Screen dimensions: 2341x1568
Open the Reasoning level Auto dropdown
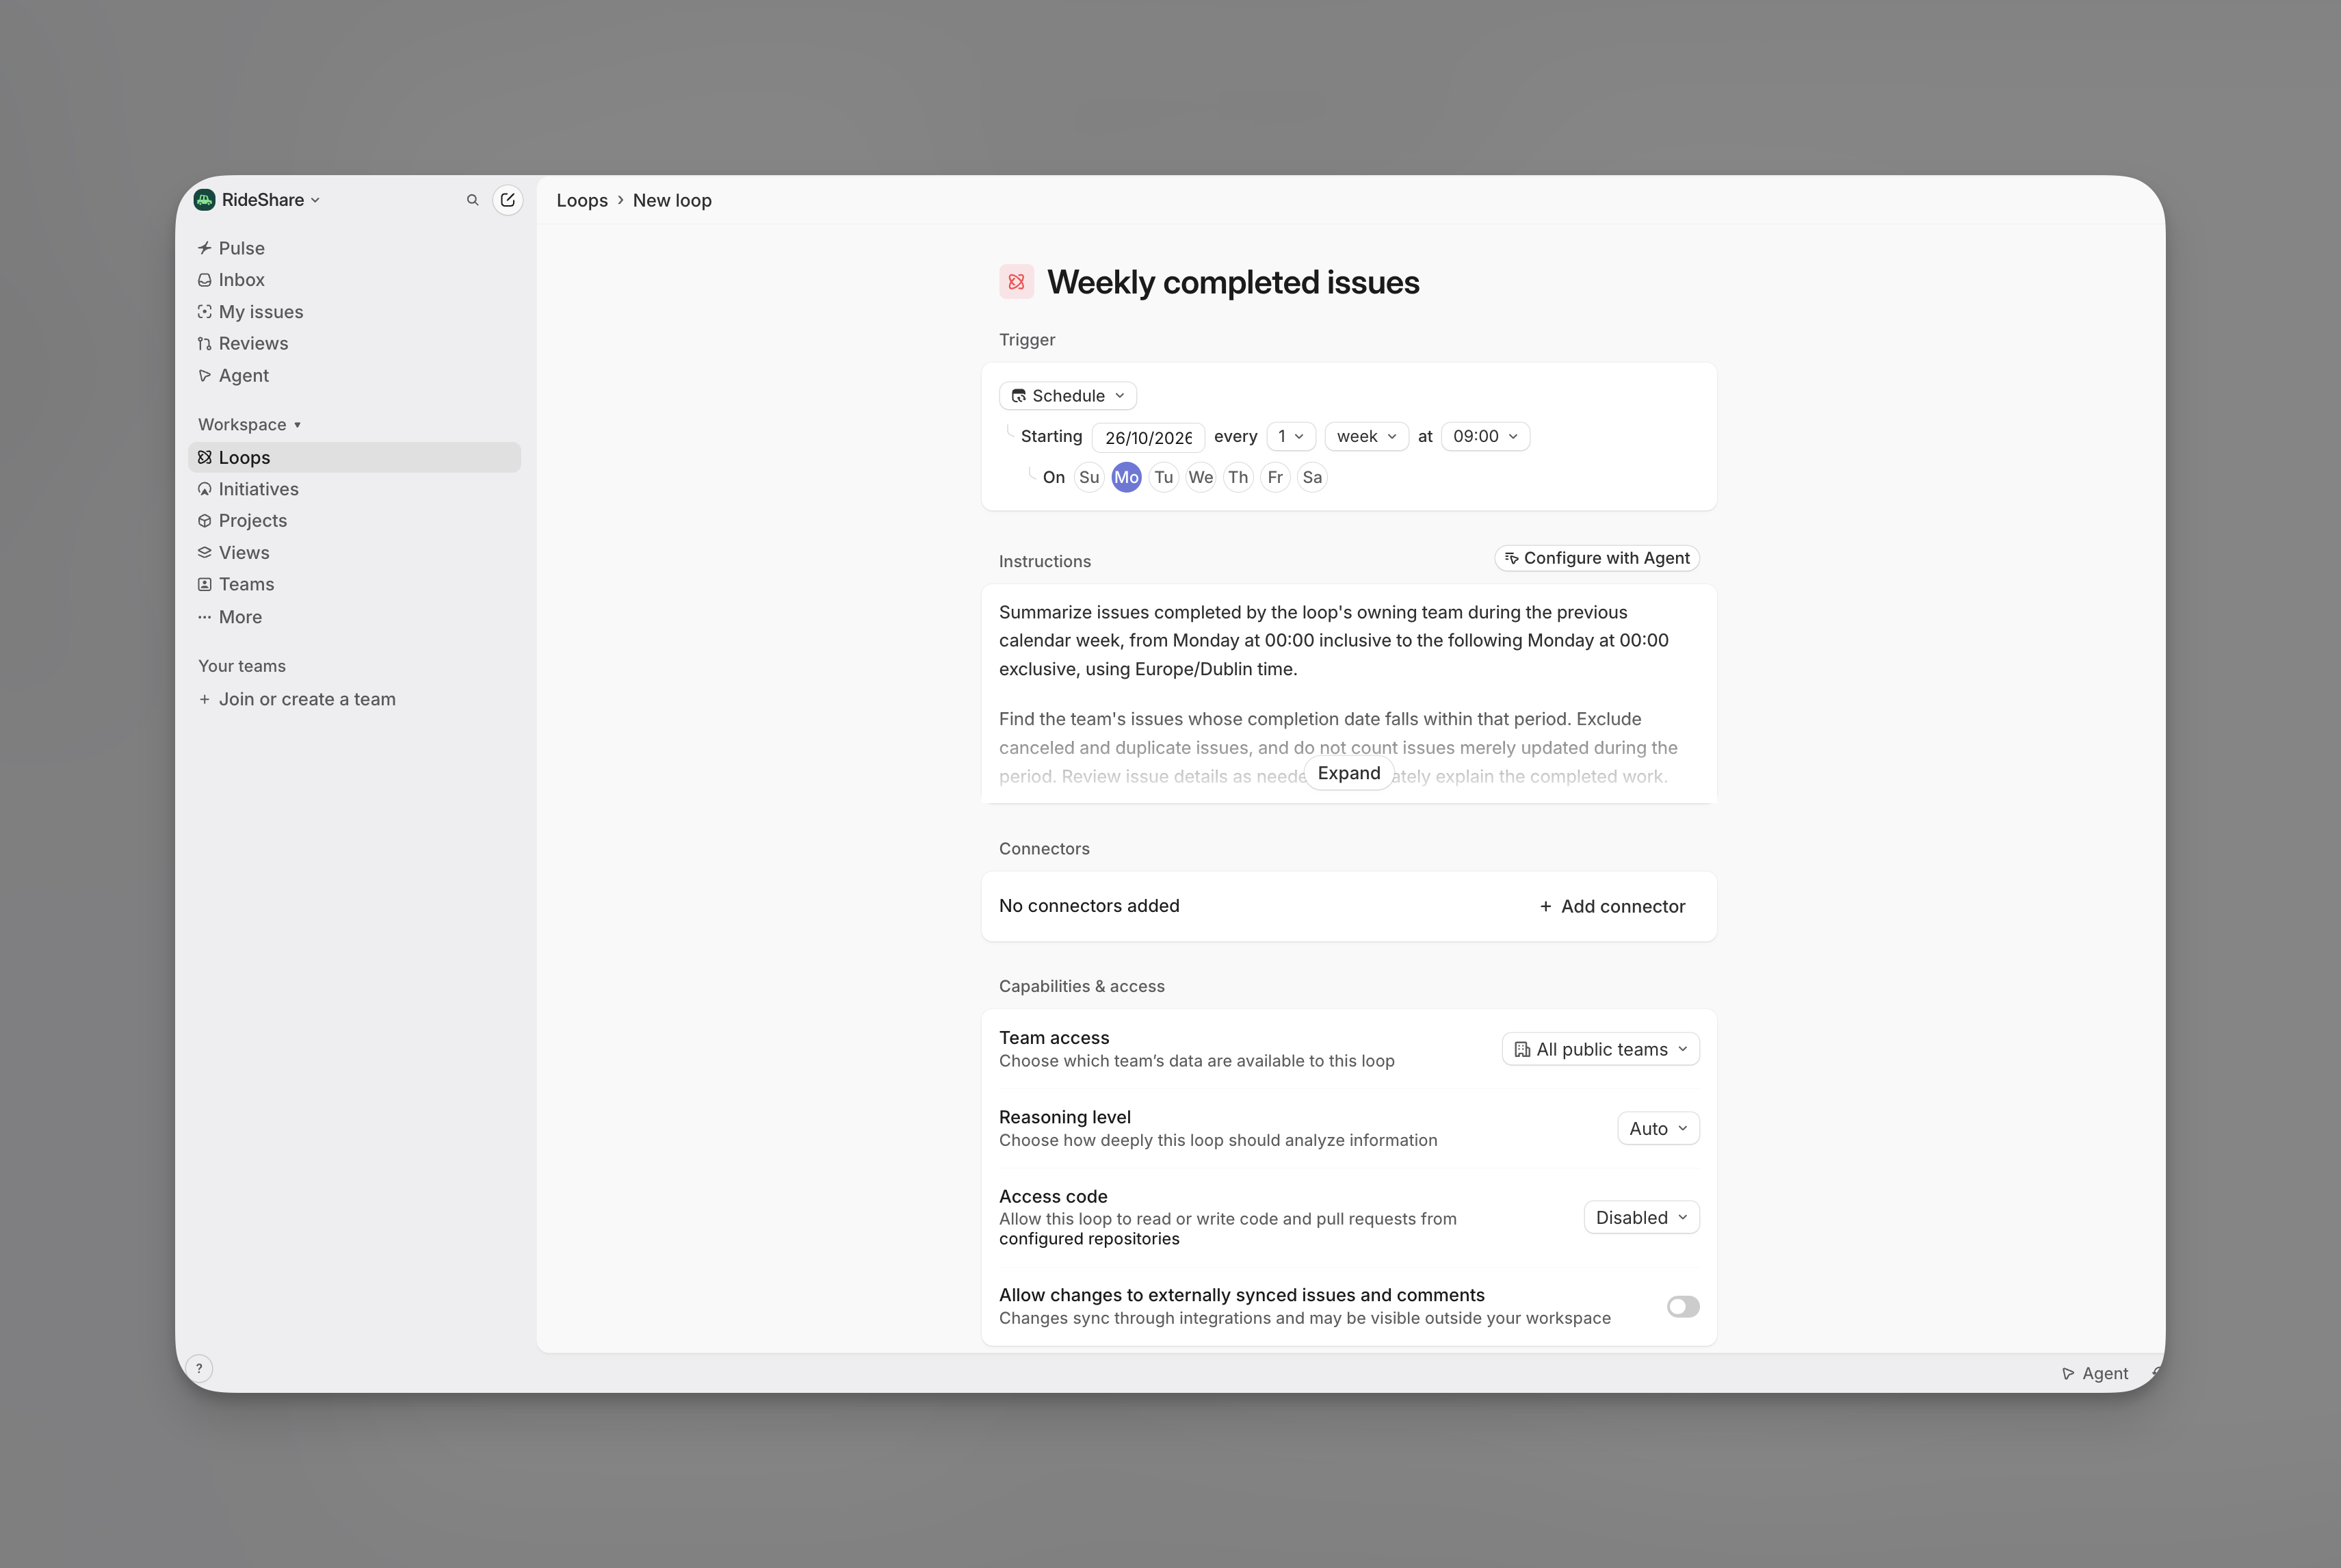(1658, 1129)
